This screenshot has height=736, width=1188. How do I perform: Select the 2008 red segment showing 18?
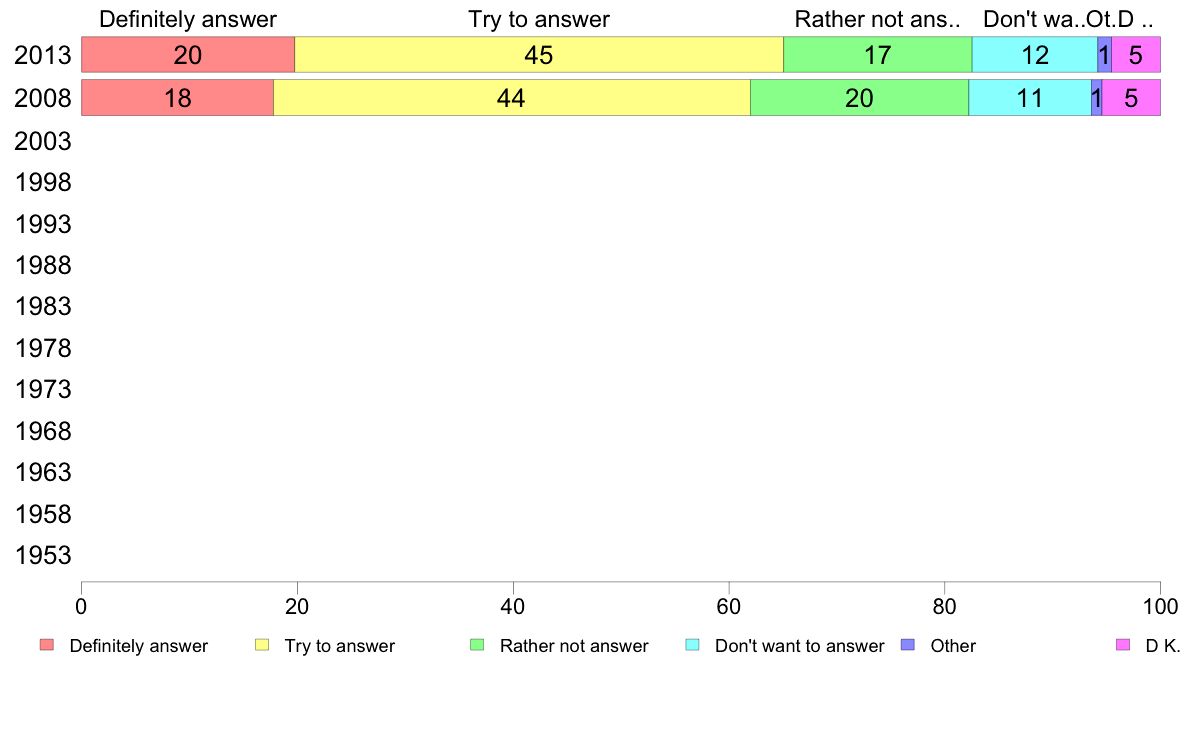coord(177,98)
